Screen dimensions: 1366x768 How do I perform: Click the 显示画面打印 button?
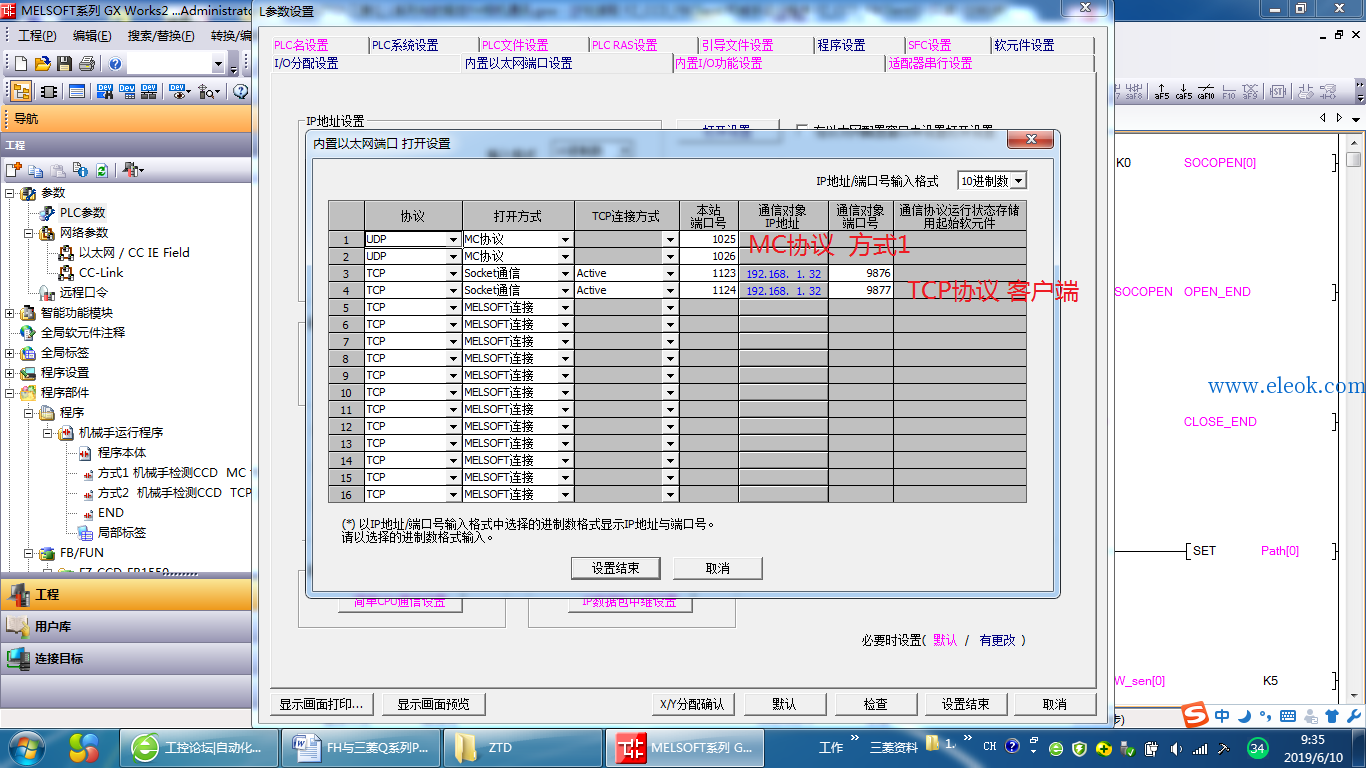point(321,704)
